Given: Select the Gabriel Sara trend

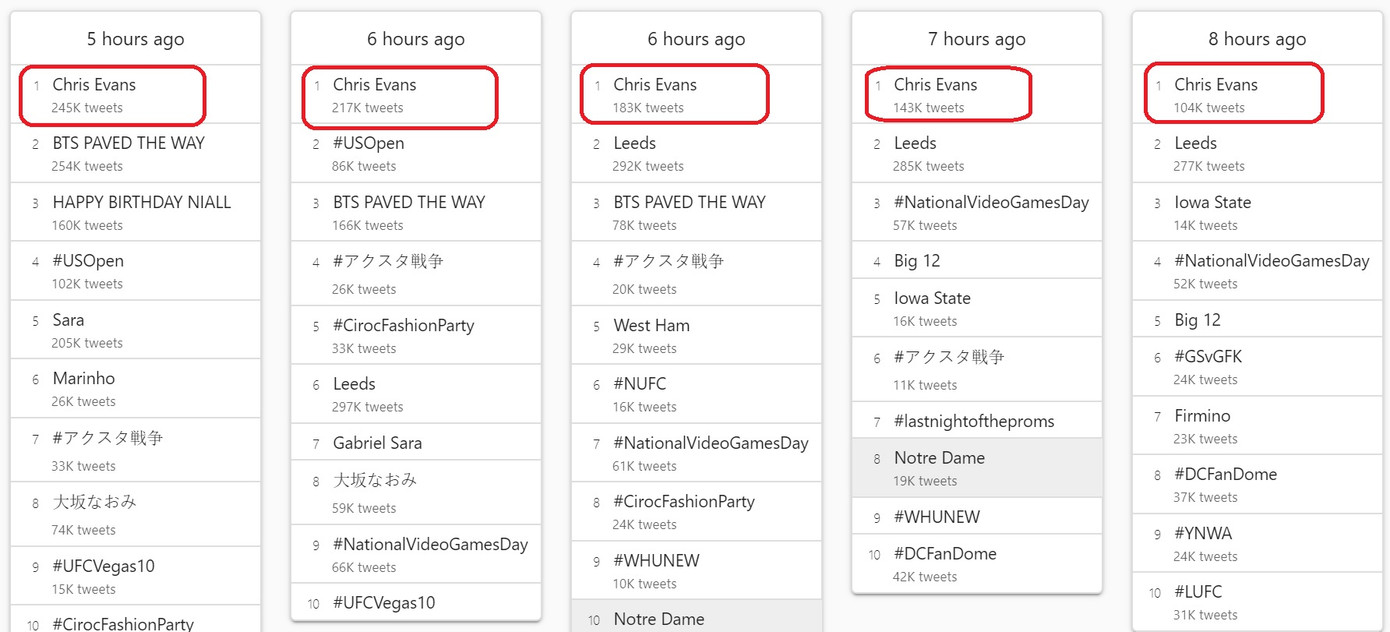Looking at the screenshot, I should 377,443.
